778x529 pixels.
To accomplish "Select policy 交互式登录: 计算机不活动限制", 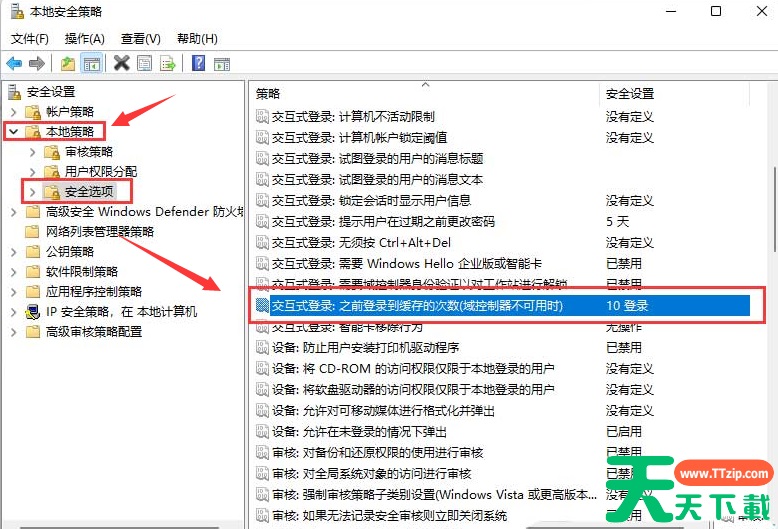I will (353, 117).
